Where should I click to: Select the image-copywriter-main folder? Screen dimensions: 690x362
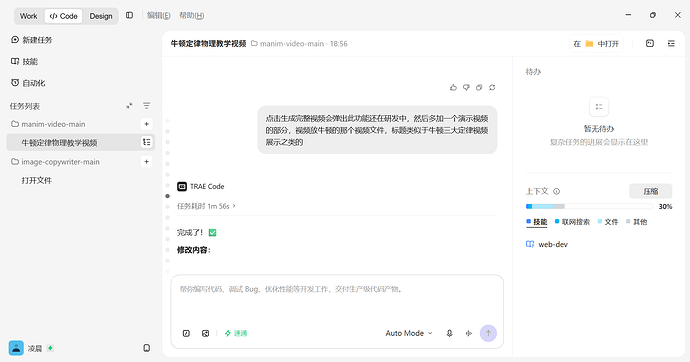(x=55, y=162)
